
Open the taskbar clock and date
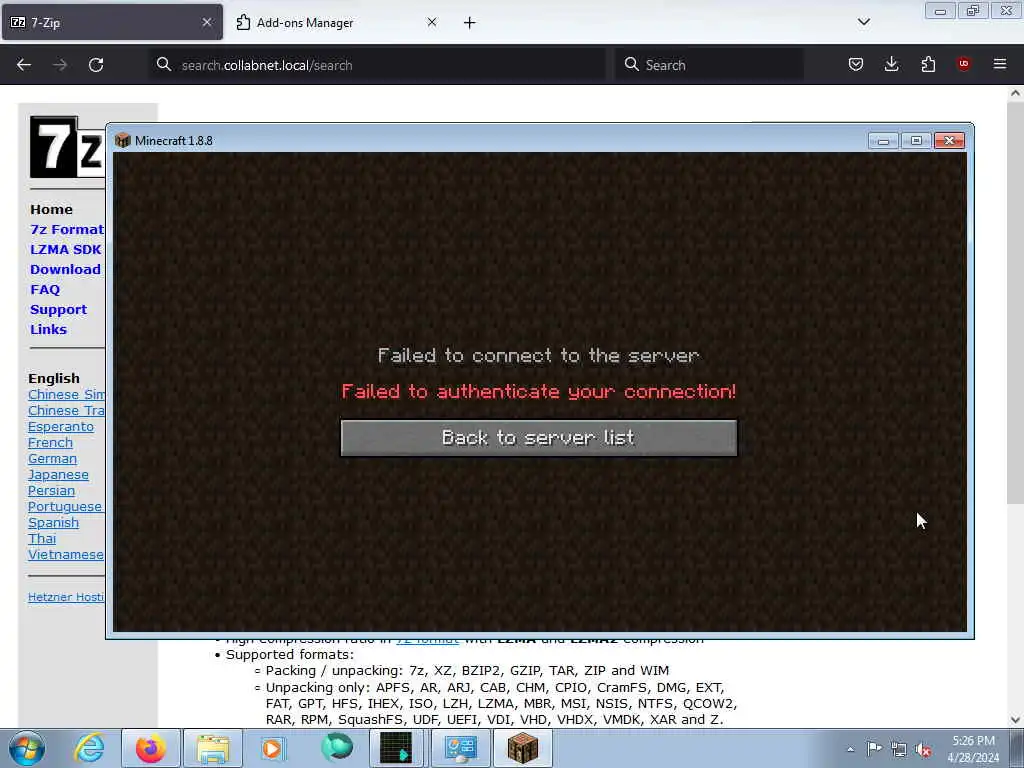(973, 749)
